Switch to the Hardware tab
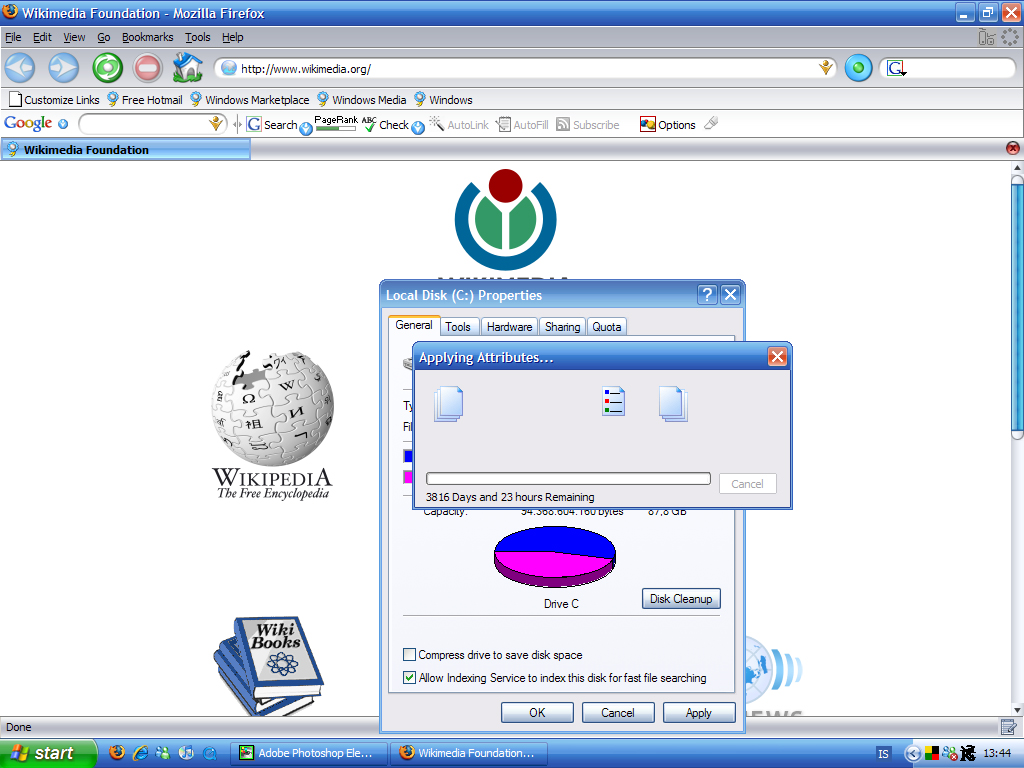Image resolution: width=1024 pixels, height=768 pixels. point(509,327)
